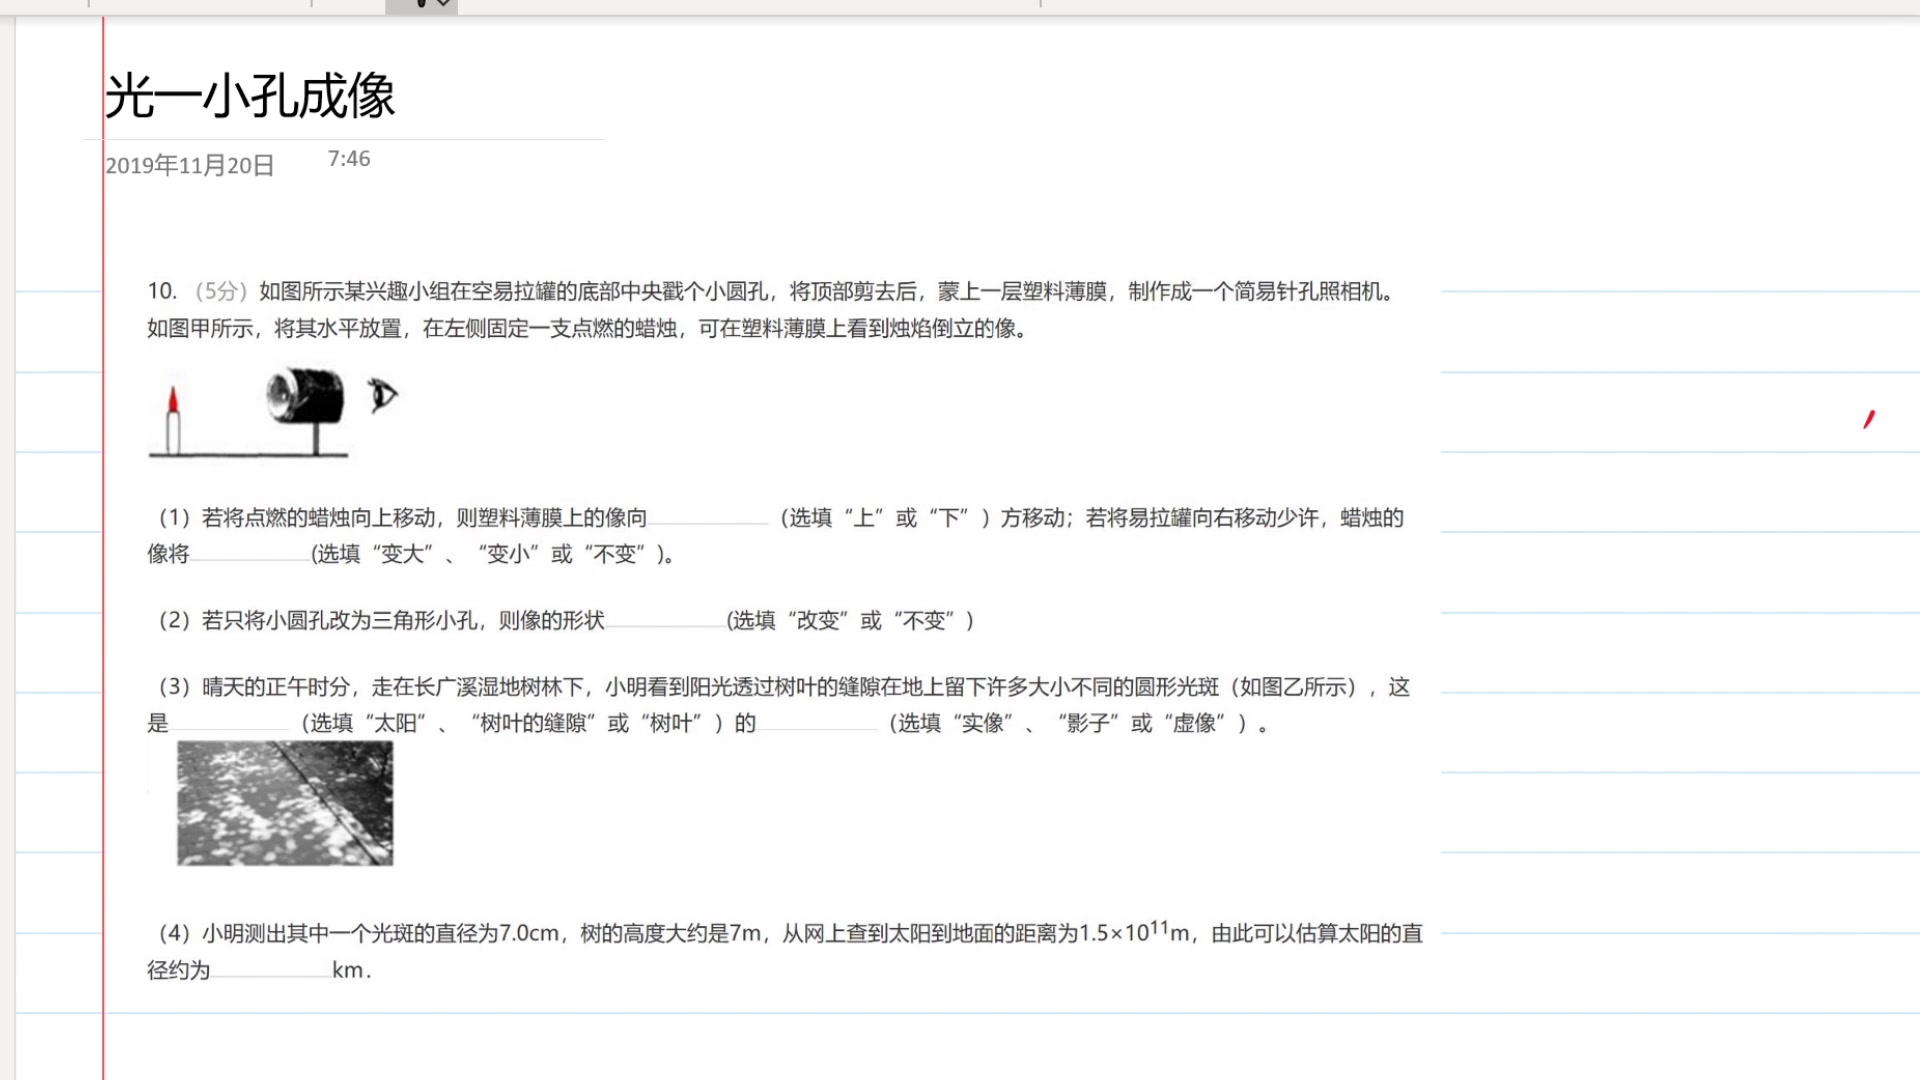
Task: Click the blank in question (2)
Action: click(665, 621)
